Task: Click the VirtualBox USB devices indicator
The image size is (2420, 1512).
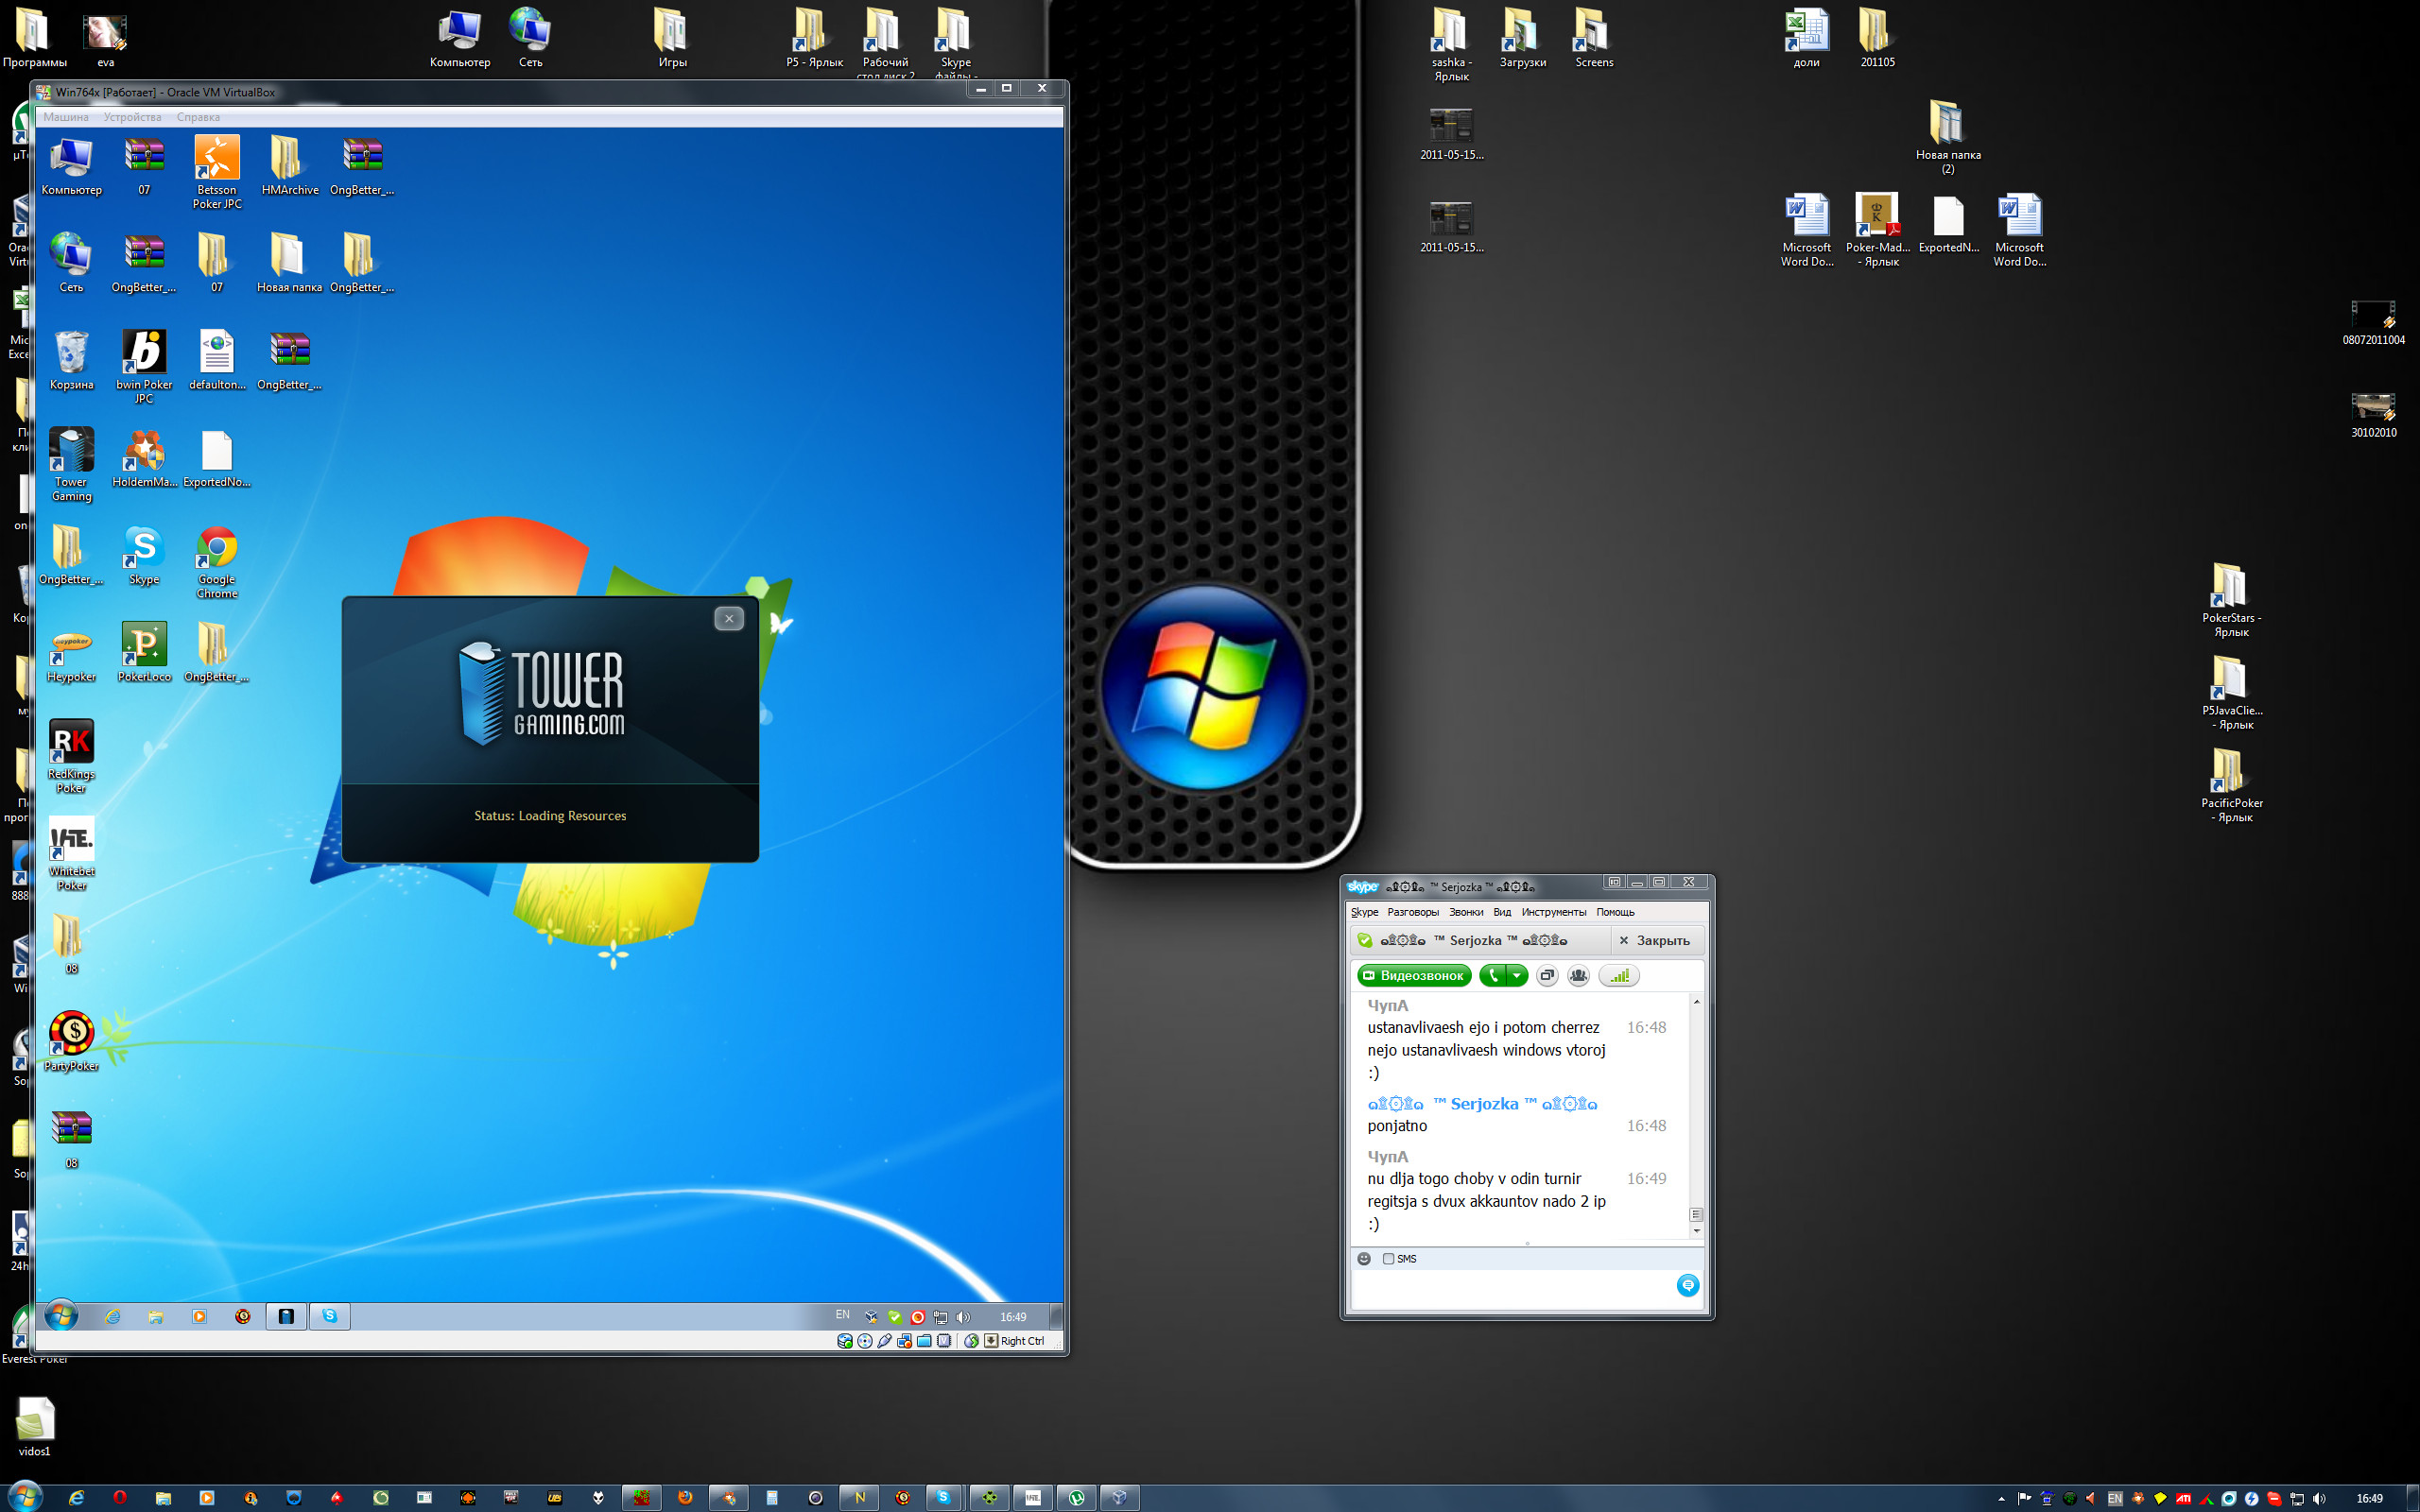Action: tap(884, 1341)
